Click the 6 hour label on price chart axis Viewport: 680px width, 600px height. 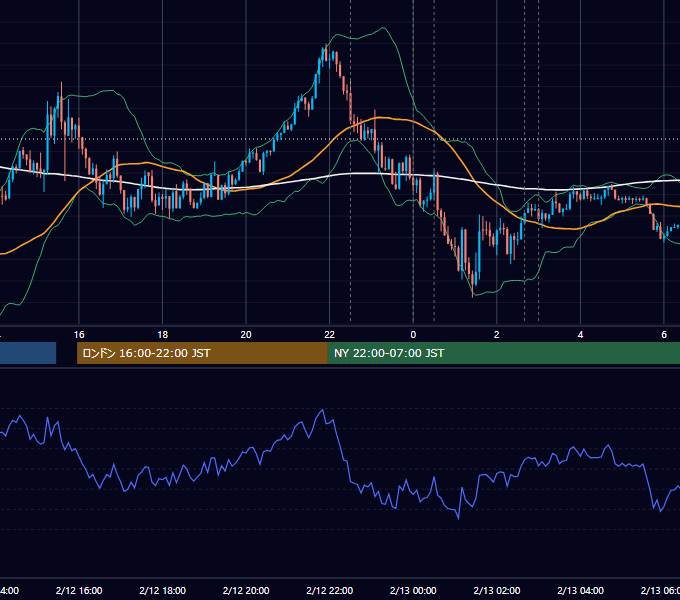pos(664,335)
